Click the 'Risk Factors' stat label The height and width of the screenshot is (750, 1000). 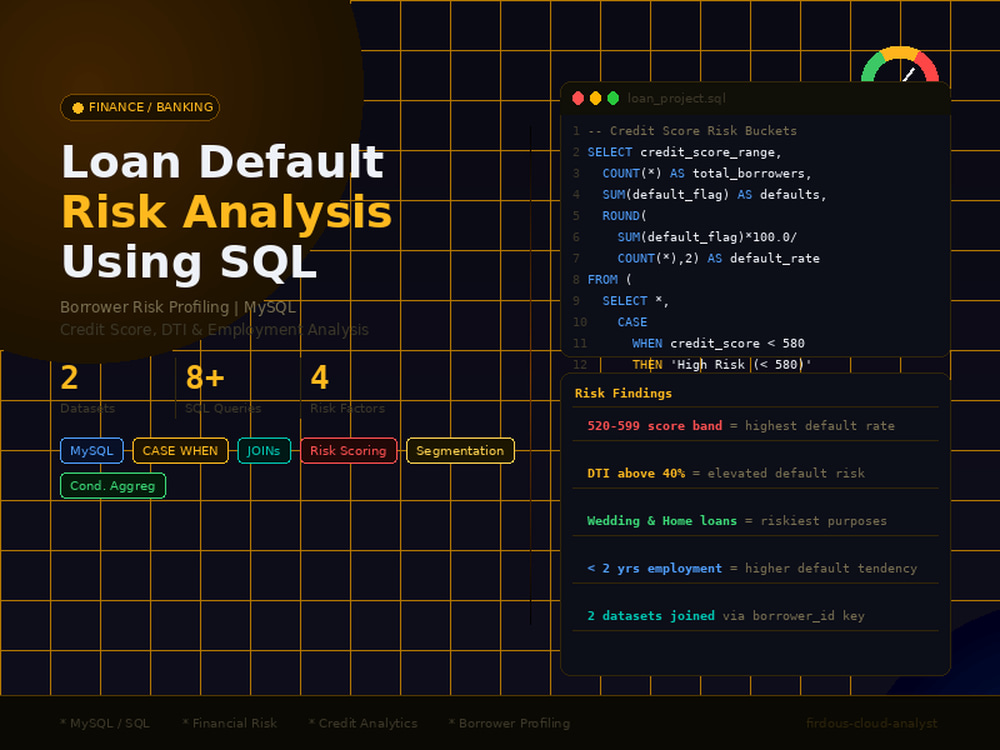click(x=348, y=408)
